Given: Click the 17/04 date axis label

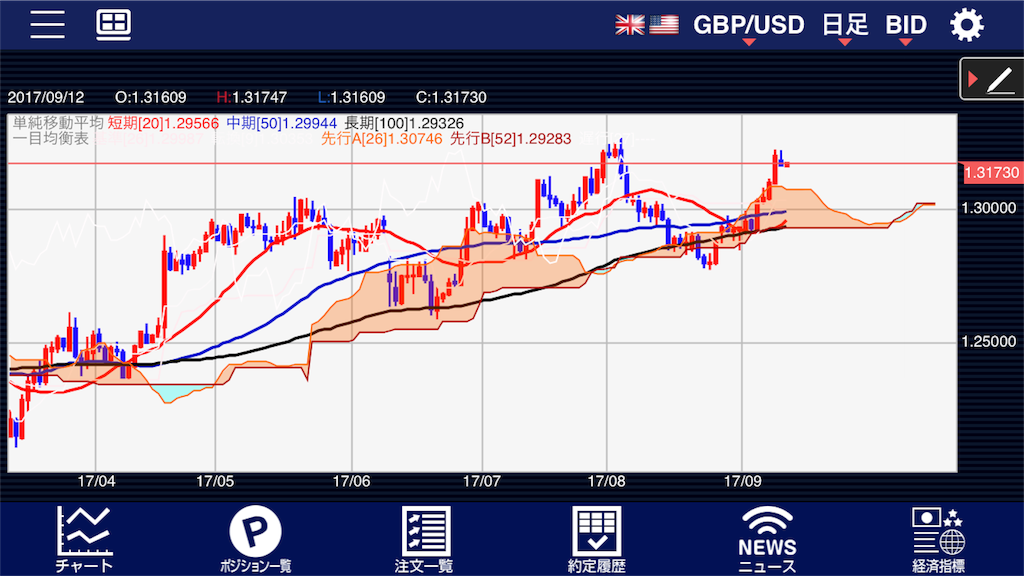Looking at the screenshot, I should click(96, 482).
